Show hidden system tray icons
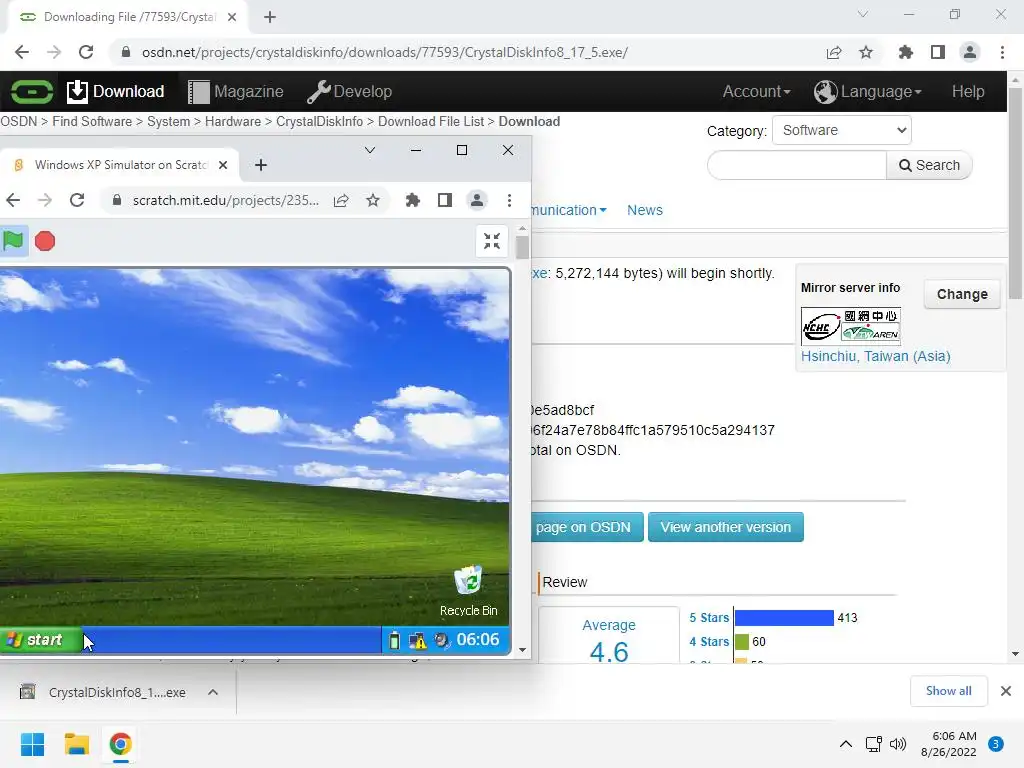 point(846,744)
